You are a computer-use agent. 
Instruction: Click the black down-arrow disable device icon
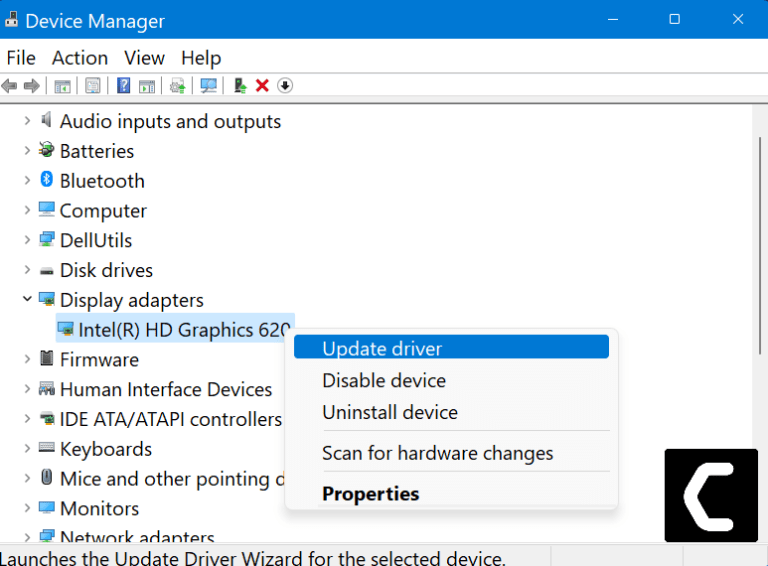[285, 86]
